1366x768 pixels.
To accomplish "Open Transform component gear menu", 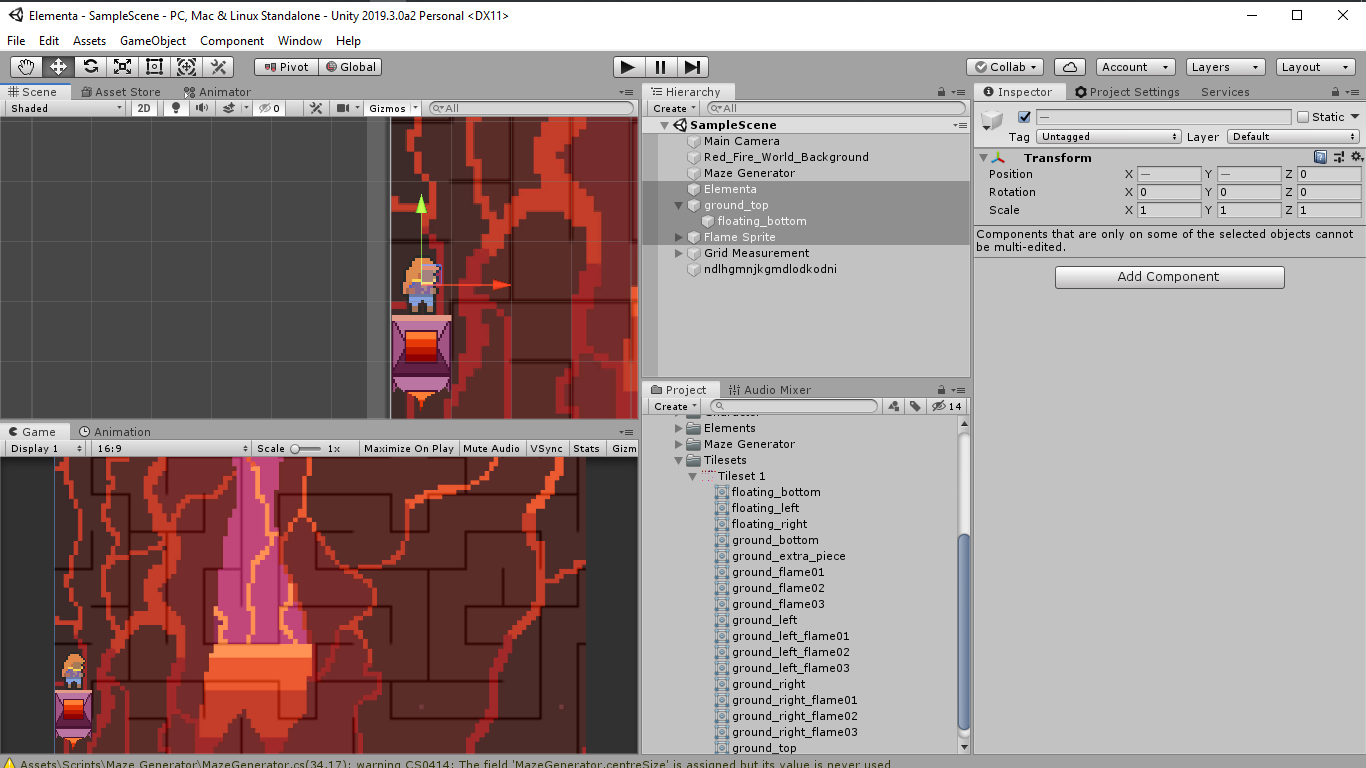I will pyautogui.click(x=1356, y=158).
